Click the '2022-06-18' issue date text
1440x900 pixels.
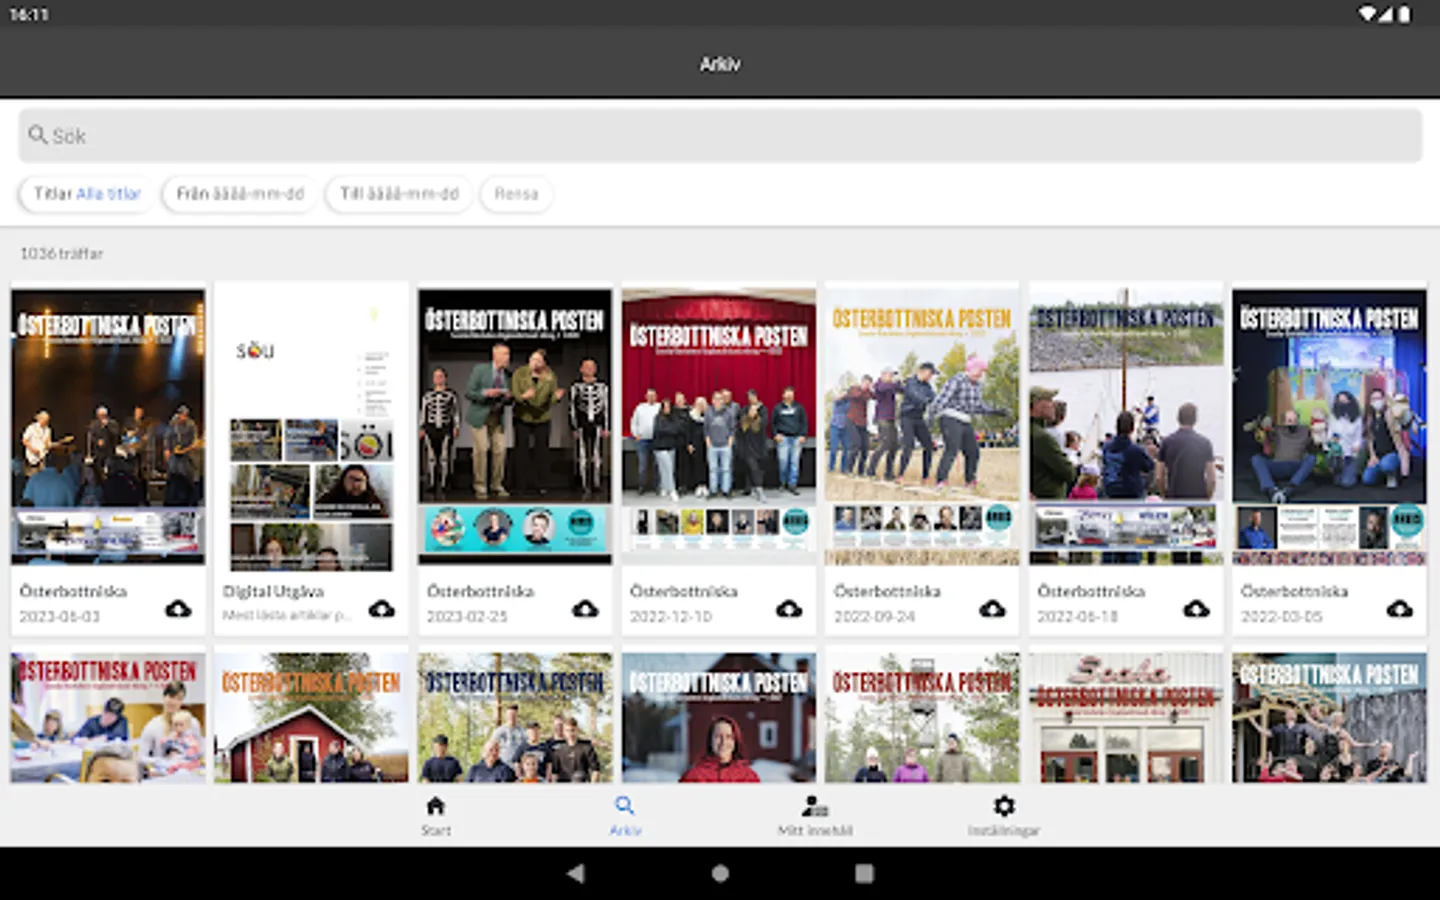[1078, 617]
